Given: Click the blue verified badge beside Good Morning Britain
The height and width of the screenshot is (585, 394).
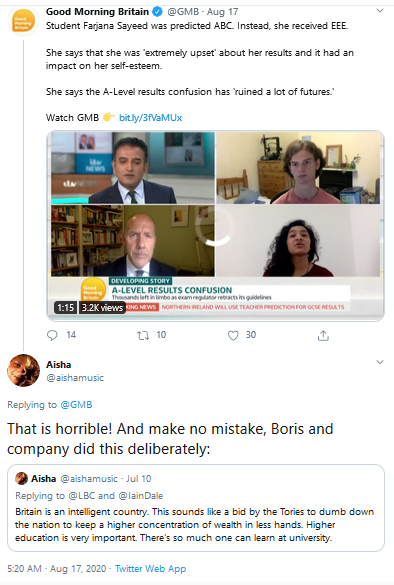Looking at the screenshot, I should pos(157,12).
